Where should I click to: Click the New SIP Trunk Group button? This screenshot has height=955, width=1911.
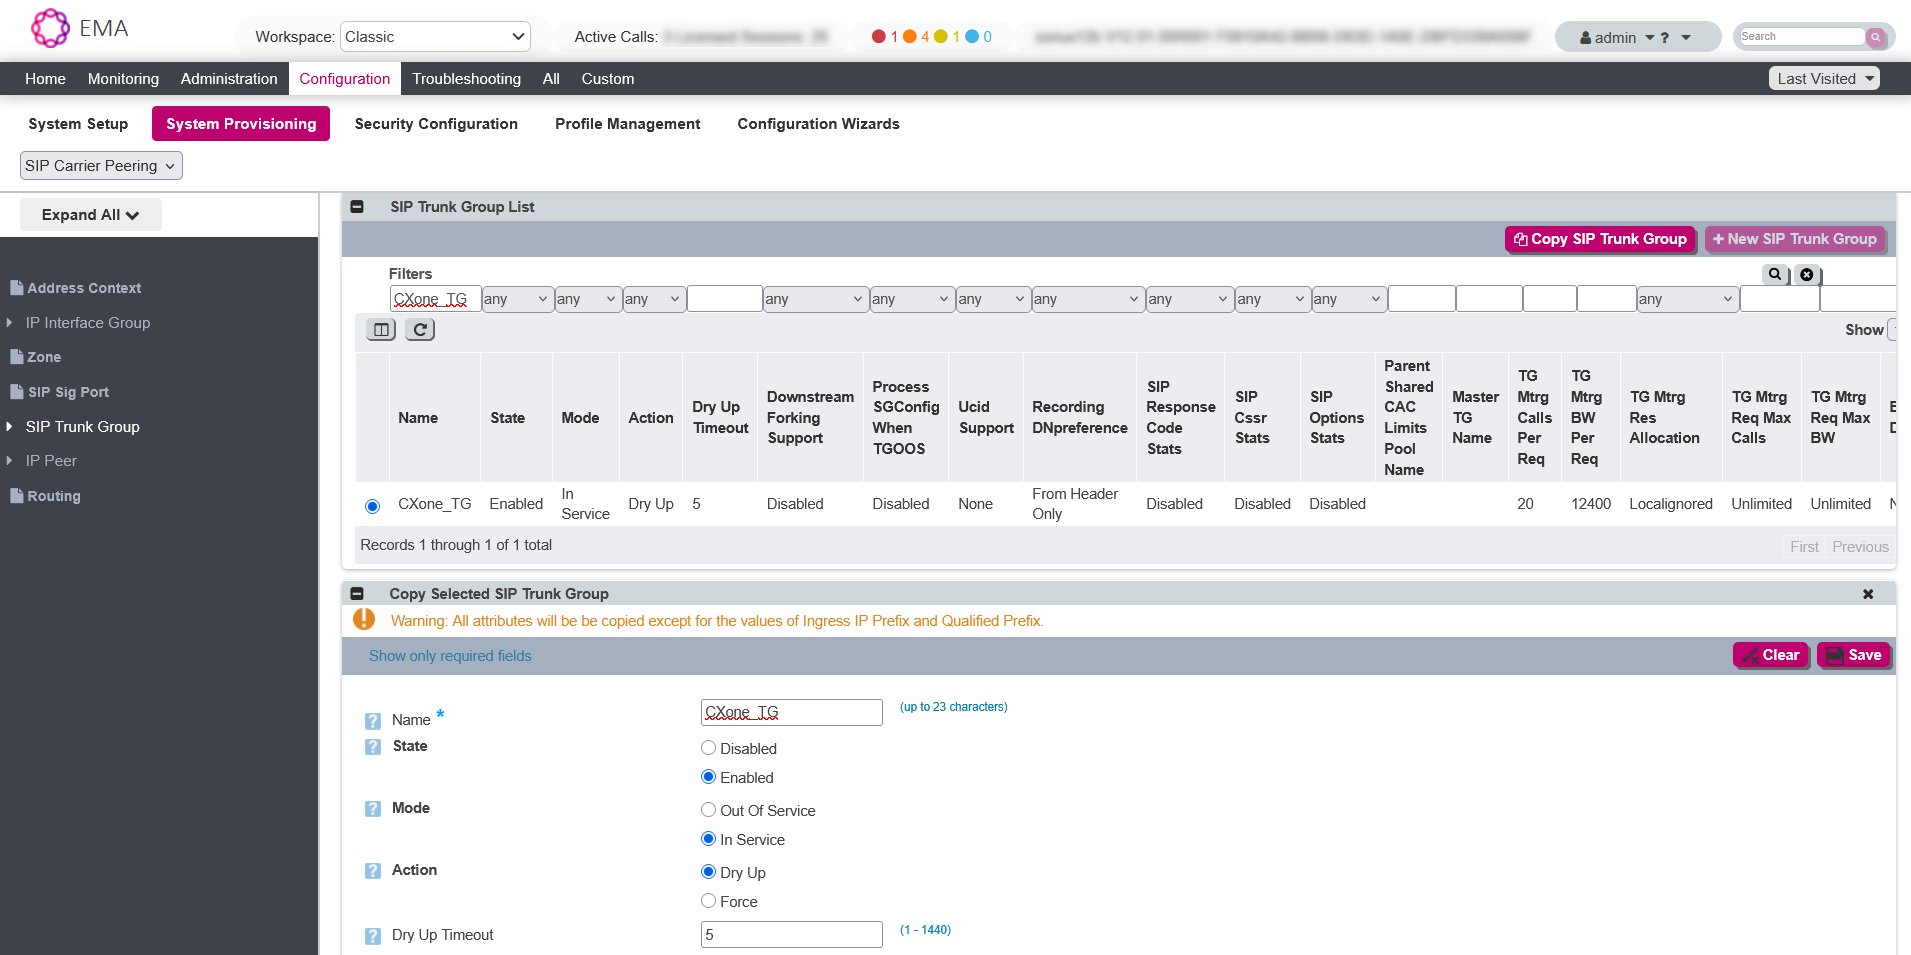click(x=1794, y=239)
